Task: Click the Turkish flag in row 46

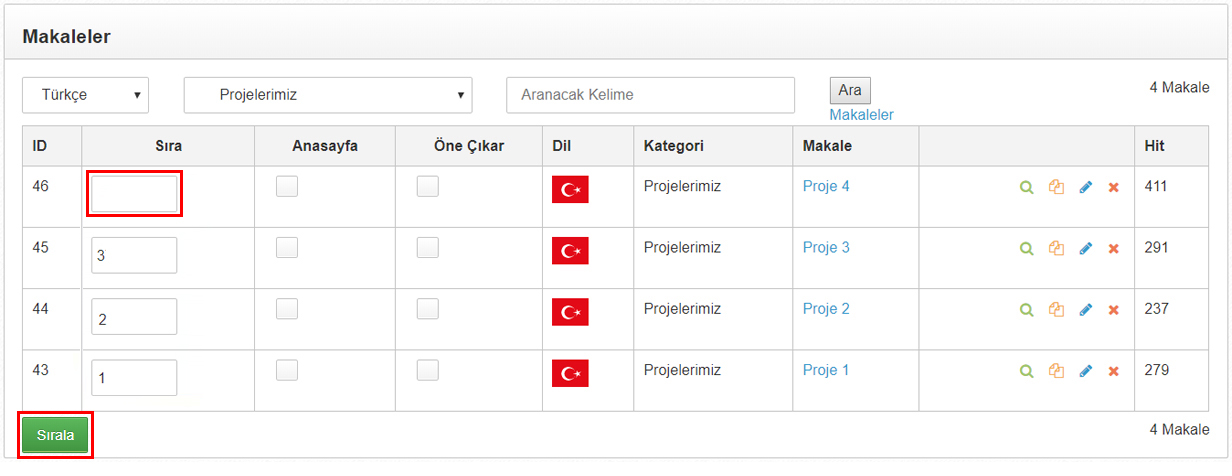Action: point(570,189)
